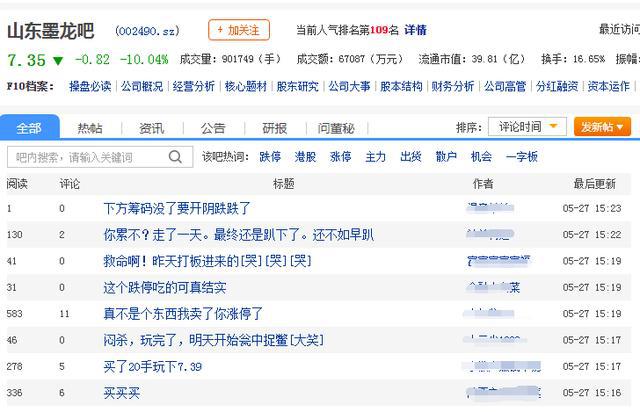
Task: Open F10 link 公司概况
Action: click(x=142, y=86)
